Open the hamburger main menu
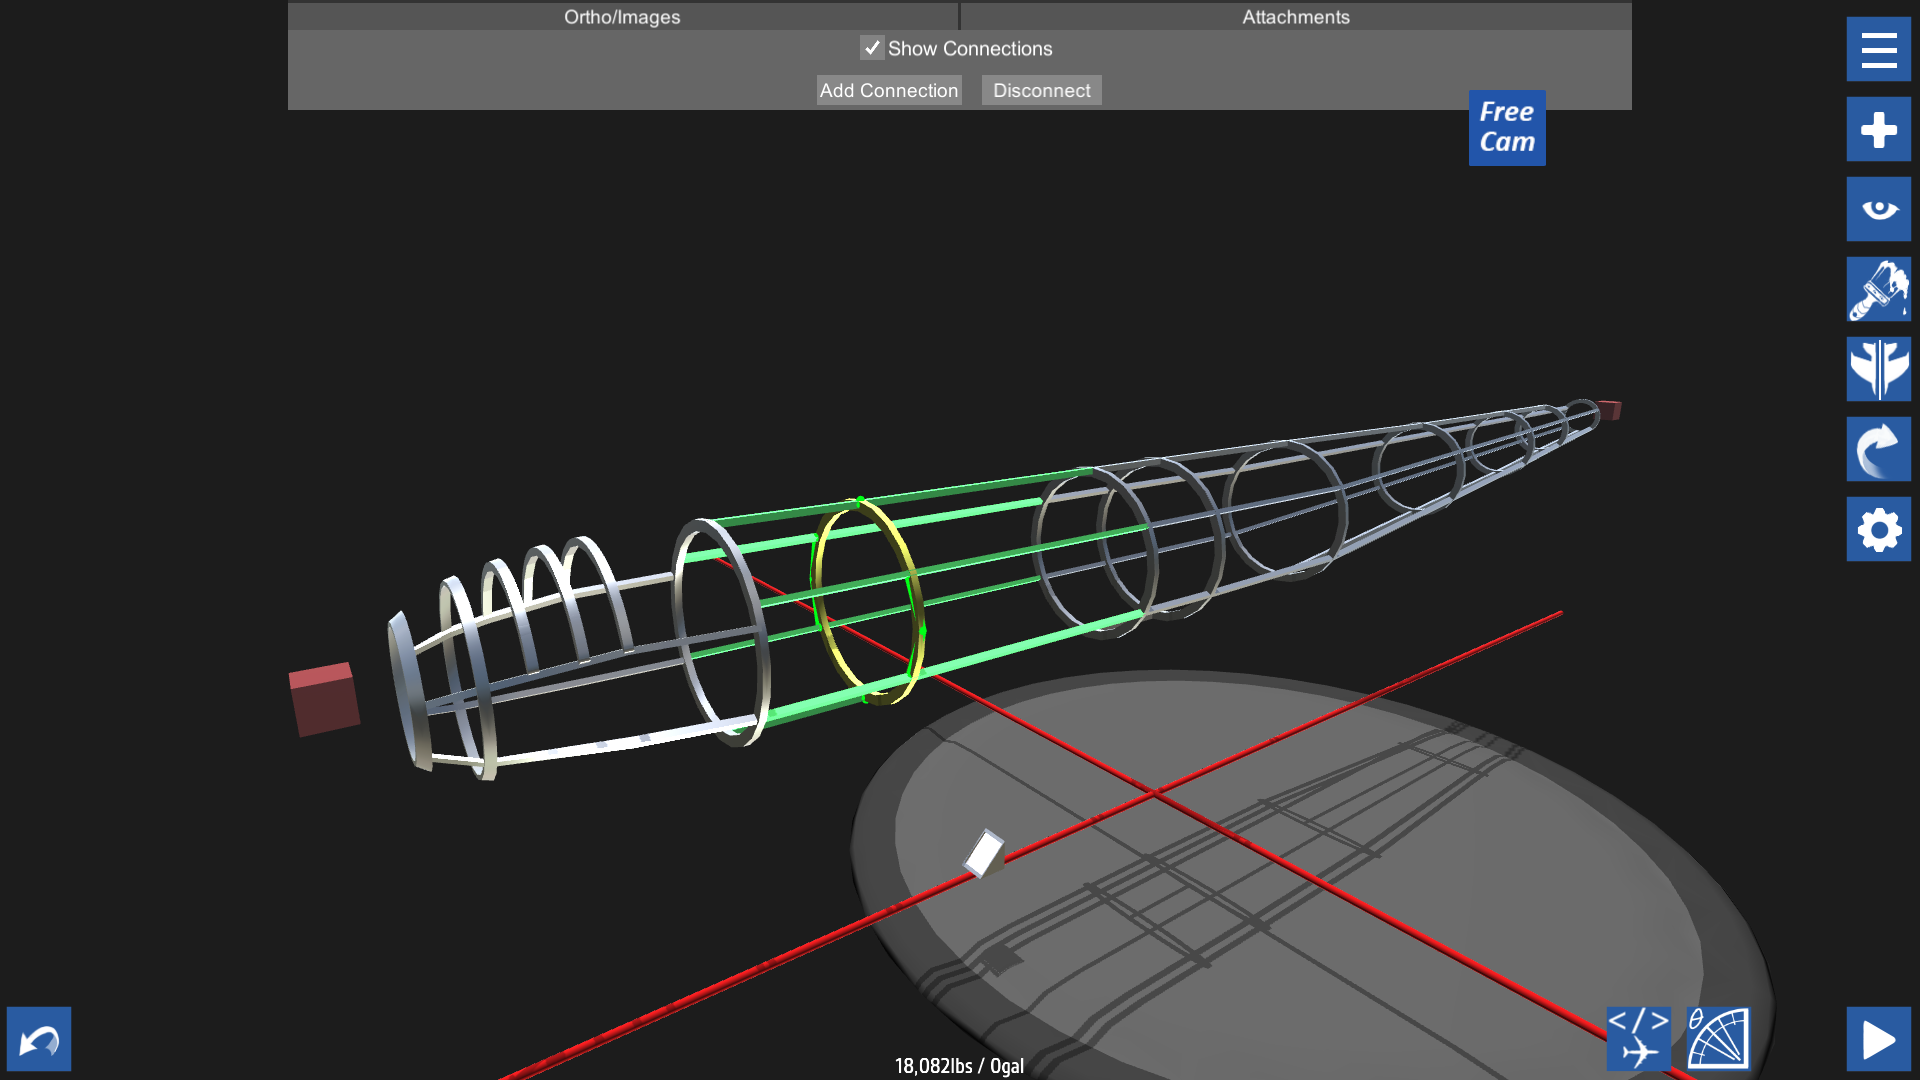Viewport: 1920px width, 1080px height. (x=1878, y=49)
